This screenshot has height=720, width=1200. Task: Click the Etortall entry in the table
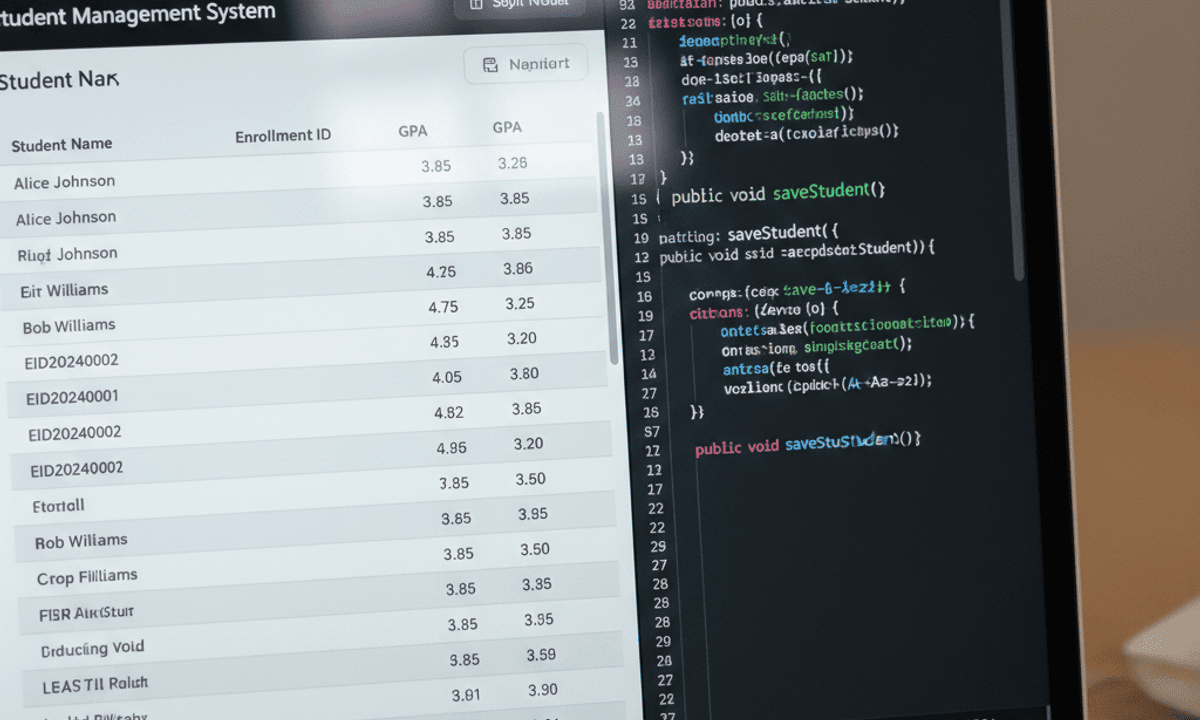click(x=58, y=505)
